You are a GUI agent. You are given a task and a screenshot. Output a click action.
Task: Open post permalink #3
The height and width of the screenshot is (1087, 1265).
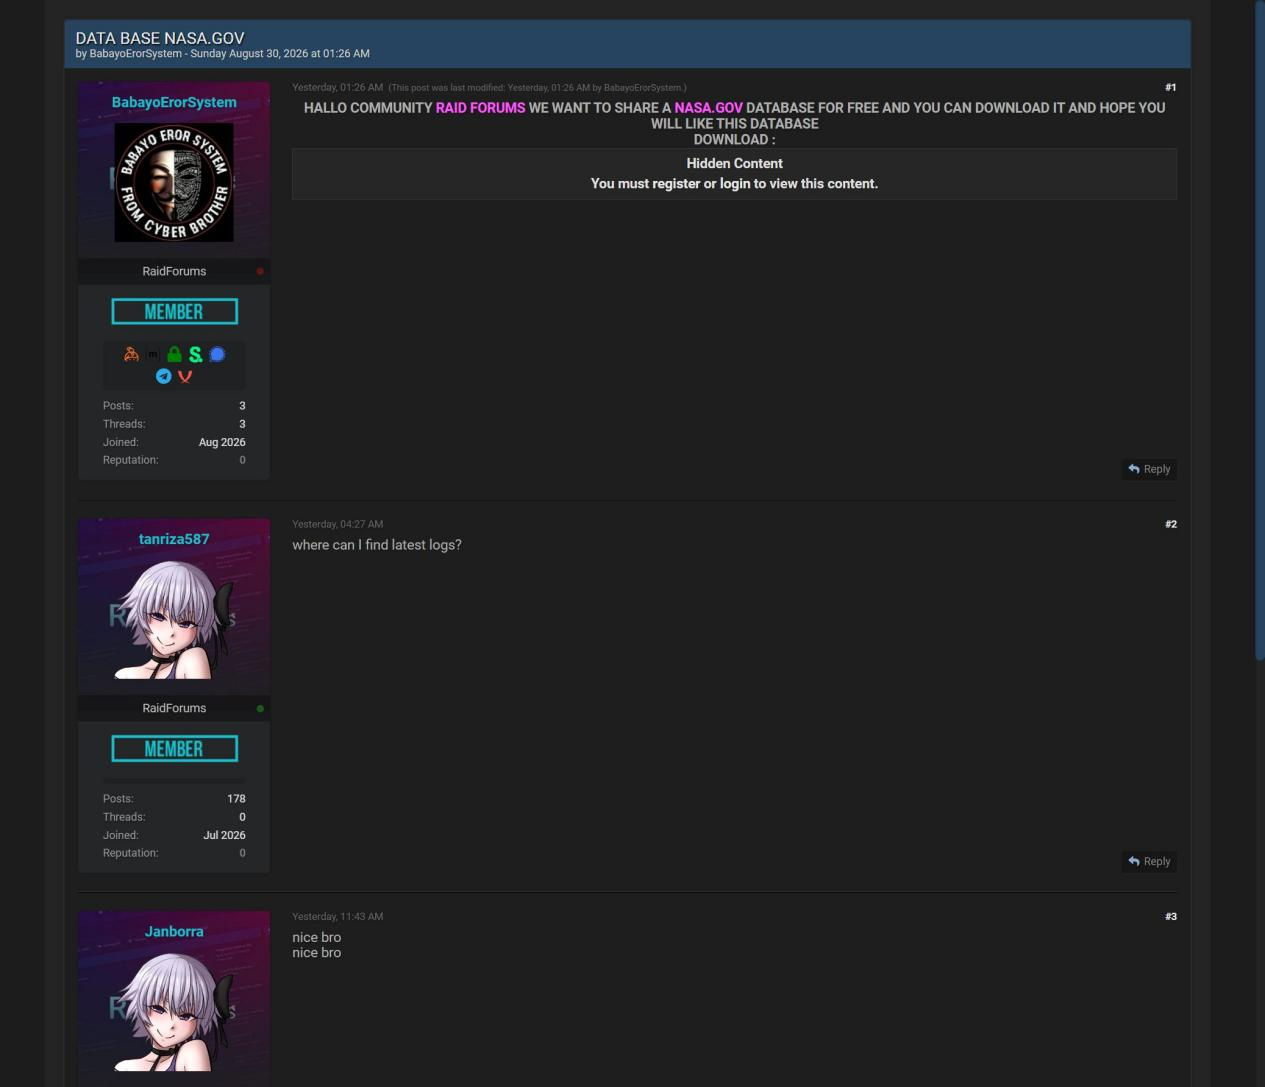pos(1170,916)
